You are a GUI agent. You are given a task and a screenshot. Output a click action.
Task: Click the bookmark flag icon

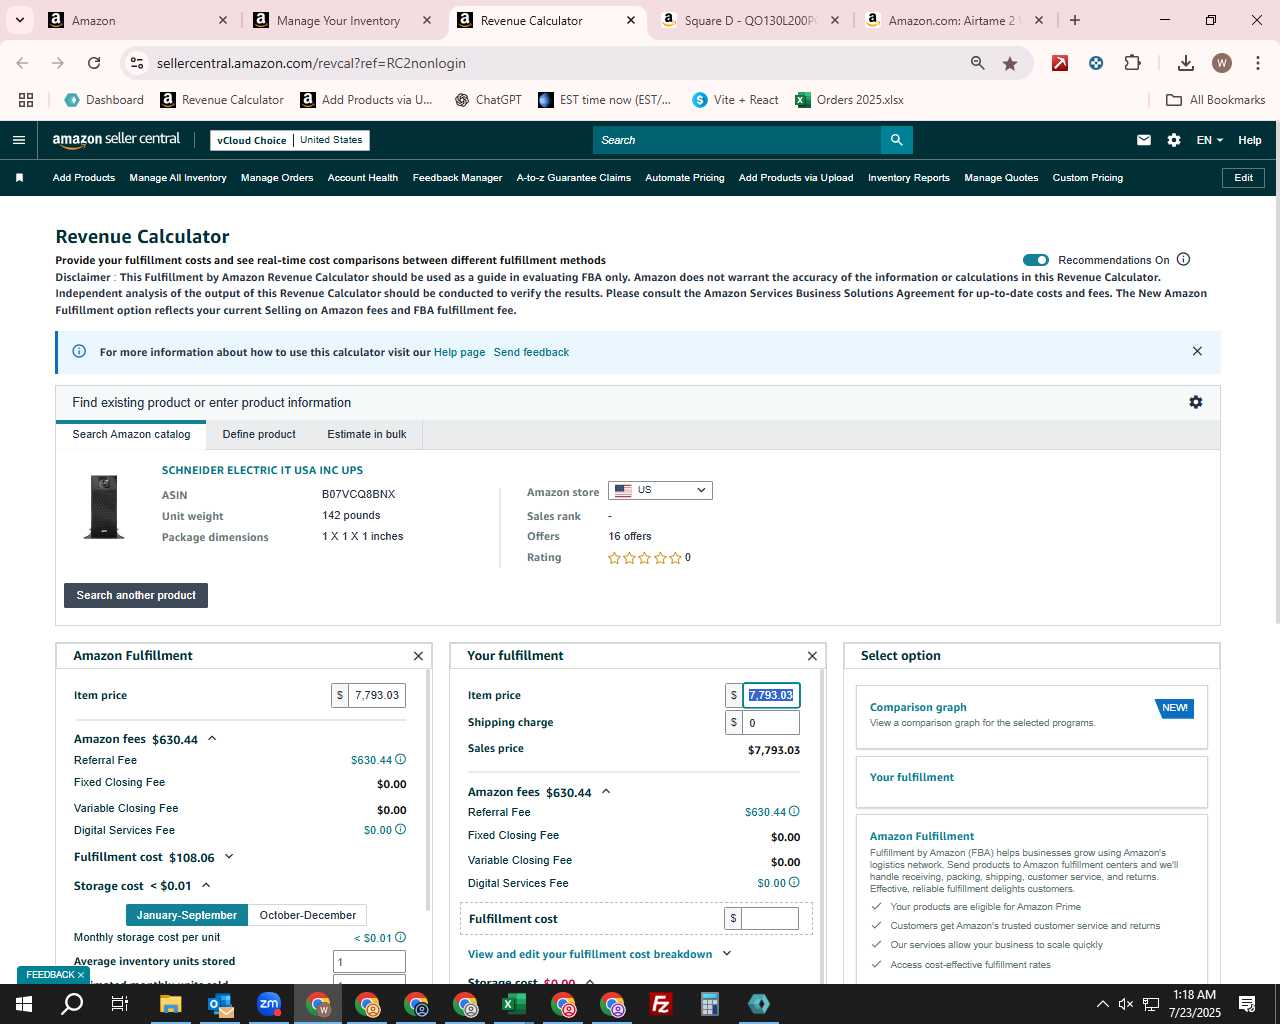click(x=19, y=178)
